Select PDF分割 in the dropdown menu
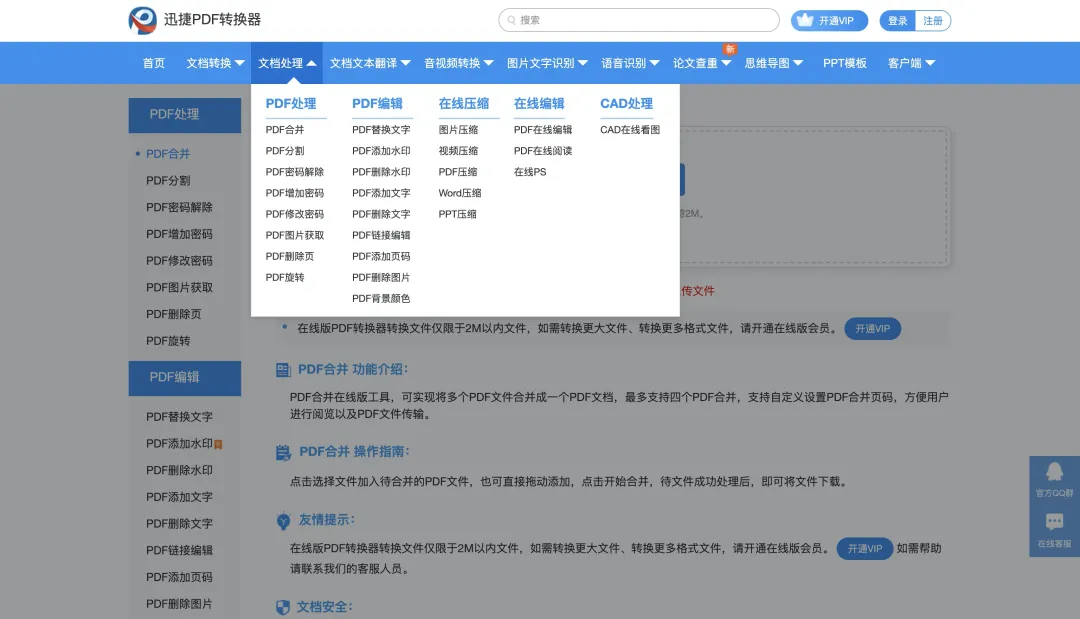Image resolution: width=1080 pixels, height=619 pixels. point(284,151)
